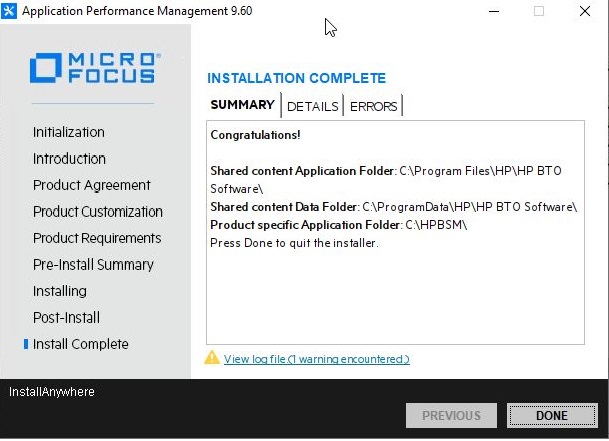Click the Product Requirements step

[96, 238]
